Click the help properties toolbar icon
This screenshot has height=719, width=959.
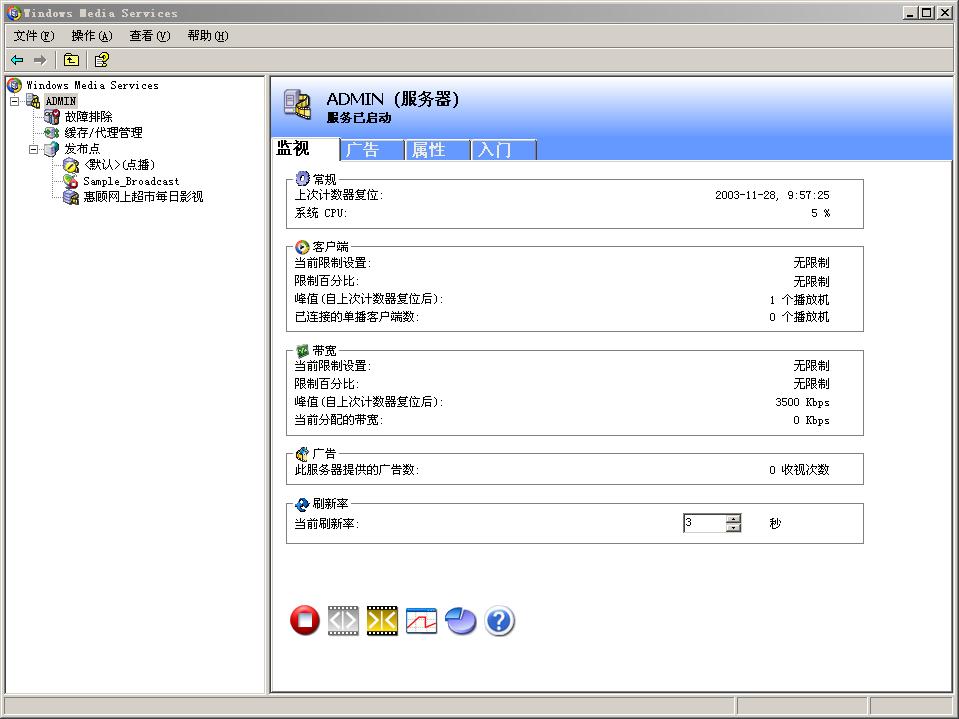pyautogui.click(x=102, y=60)
